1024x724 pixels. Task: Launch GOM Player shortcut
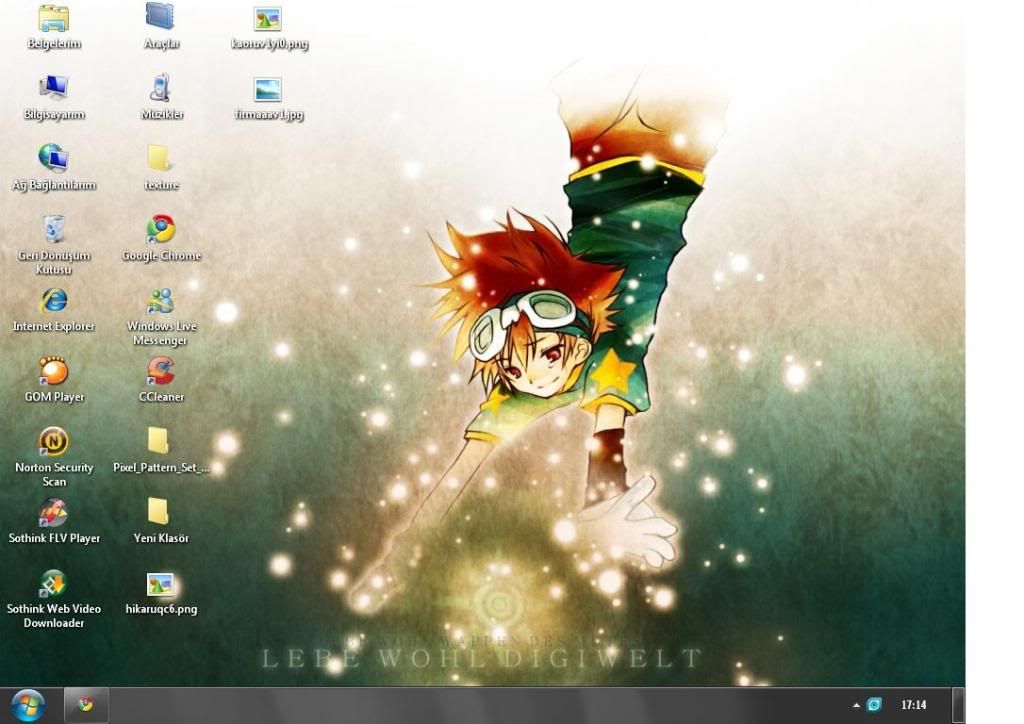pyautogui.click(x=54, y=371)
